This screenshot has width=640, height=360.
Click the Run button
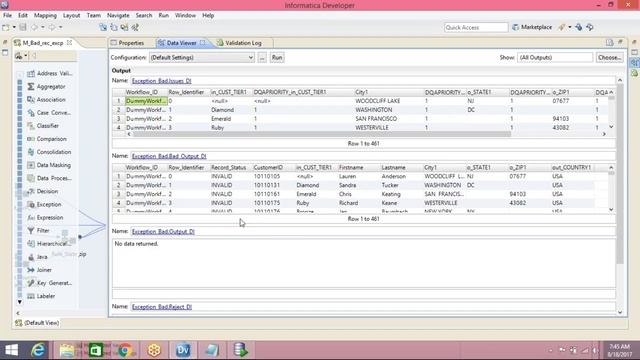point(277,58)
